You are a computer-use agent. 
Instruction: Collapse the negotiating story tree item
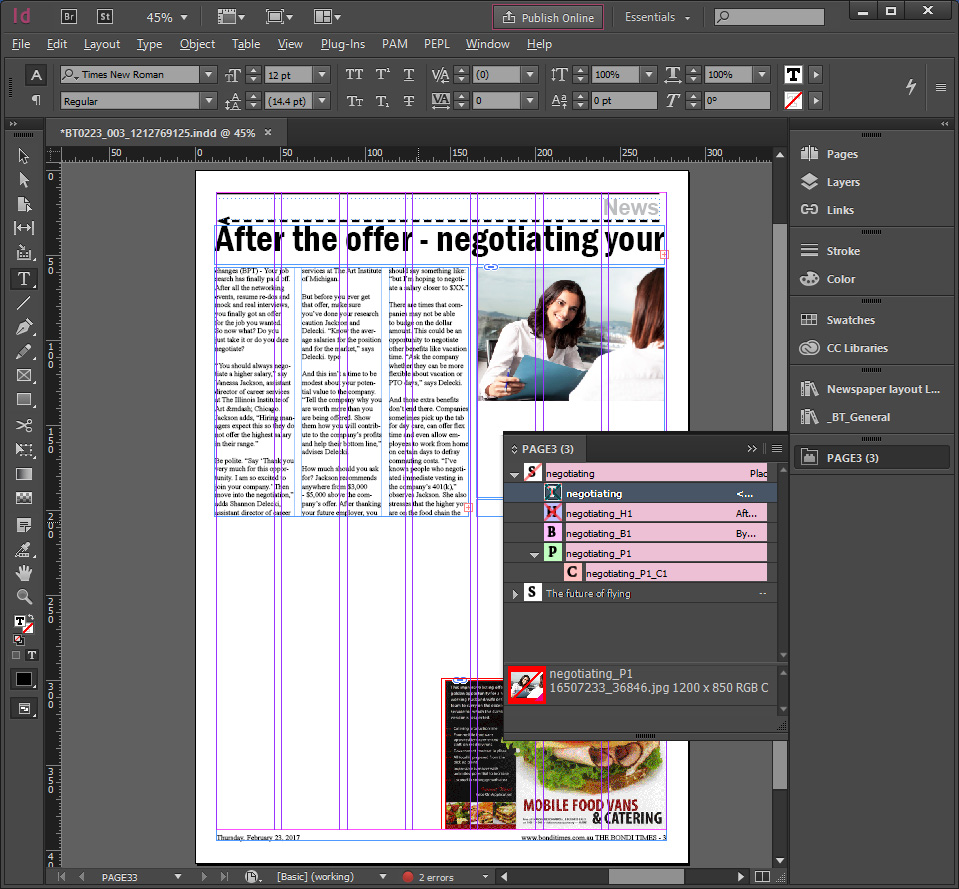(x=514, y=474)
